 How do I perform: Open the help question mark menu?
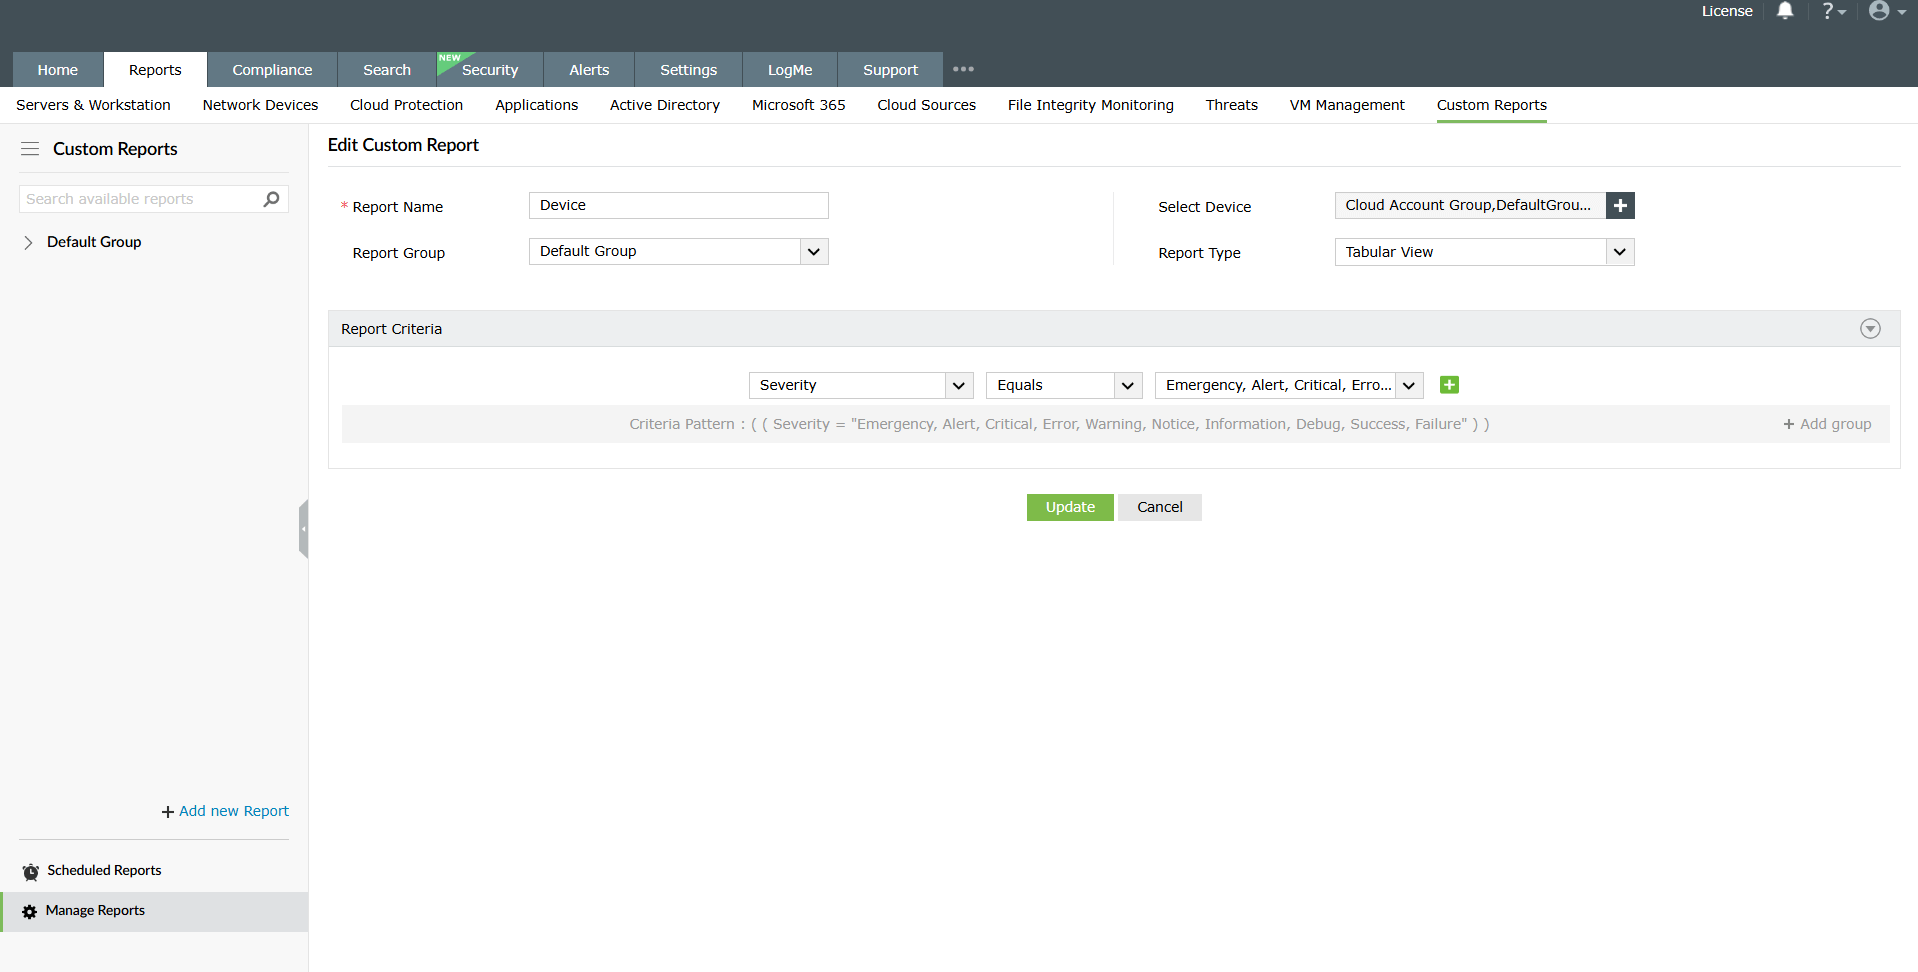pos(1833,11)
